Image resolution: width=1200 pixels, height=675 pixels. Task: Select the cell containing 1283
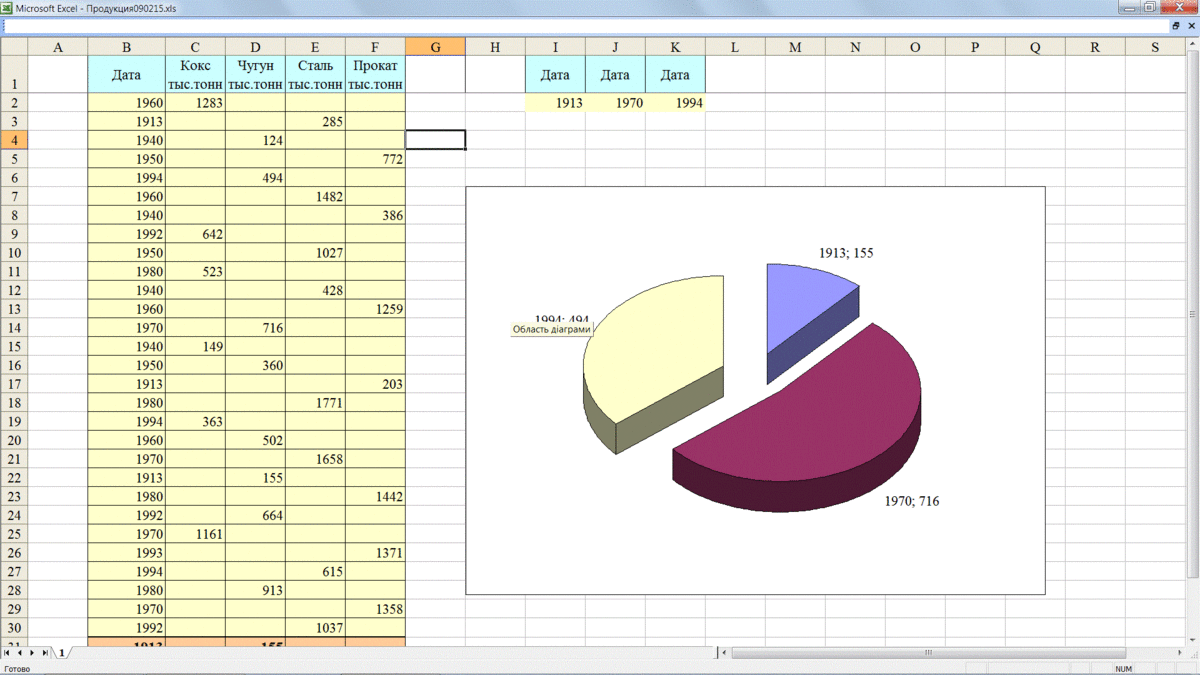[195, 103]
